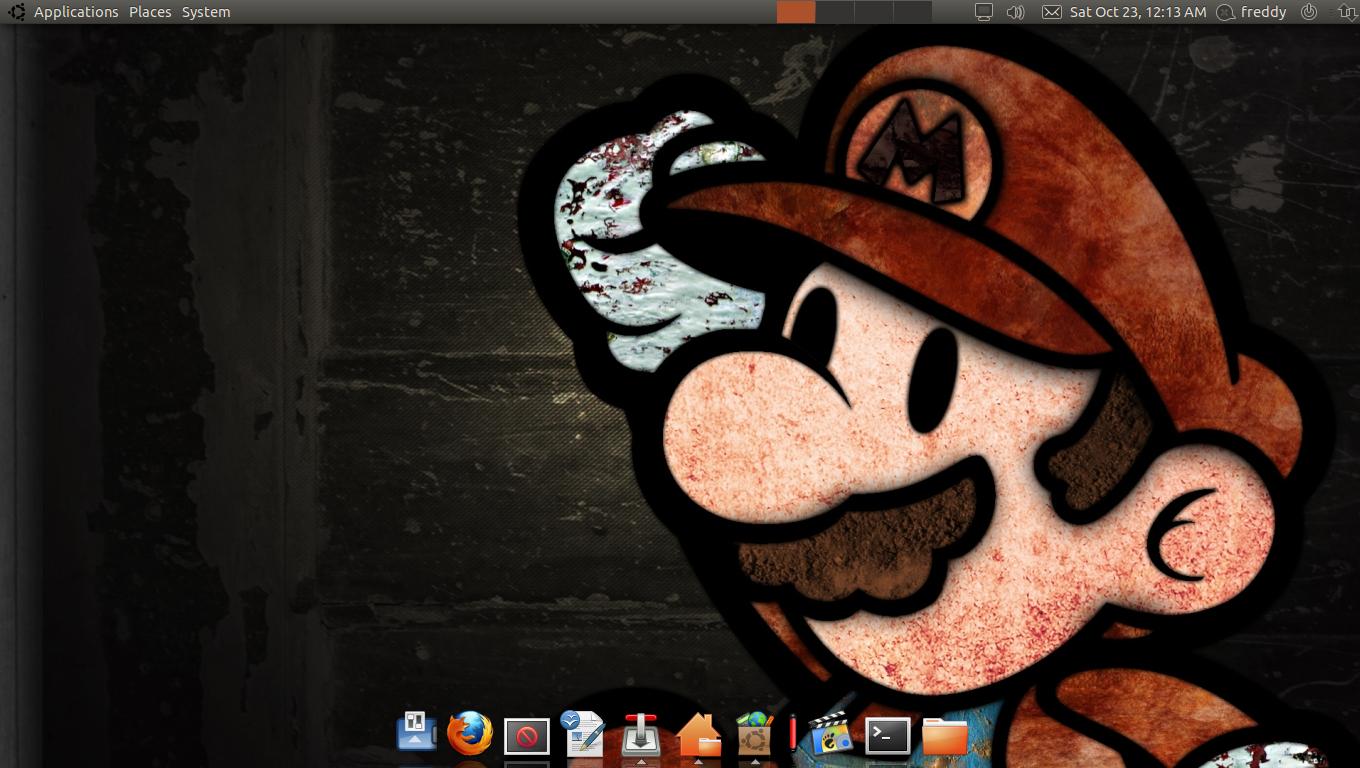Image resolution: width=1360 pixels, height=768 pixels.
Task: Open Transmission downloader from the dock
Action: point(641,734)
